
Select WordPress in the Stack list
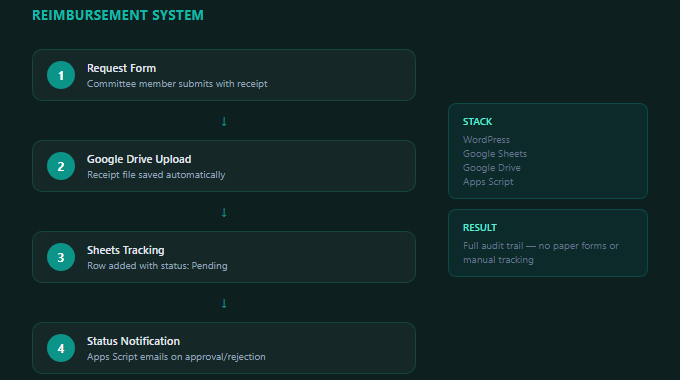[486, 140]
